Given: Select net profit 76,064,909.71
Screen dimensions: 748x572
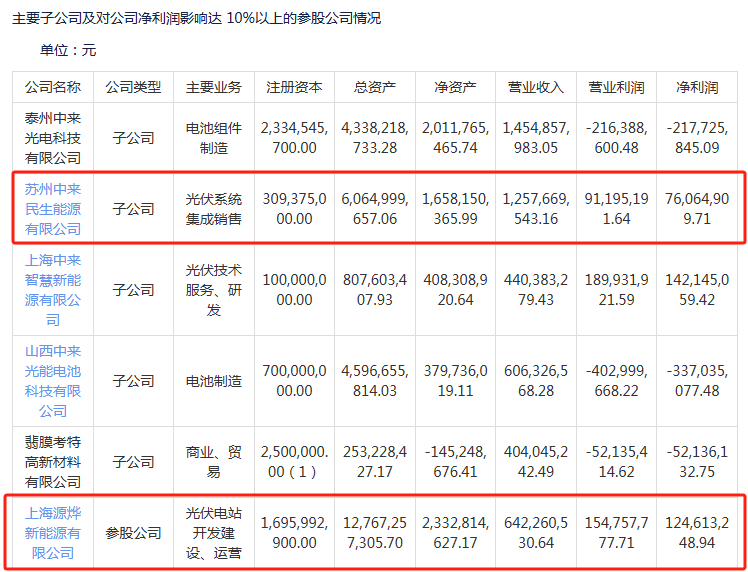Looking at the screenshot, I should tap(697, 209).
